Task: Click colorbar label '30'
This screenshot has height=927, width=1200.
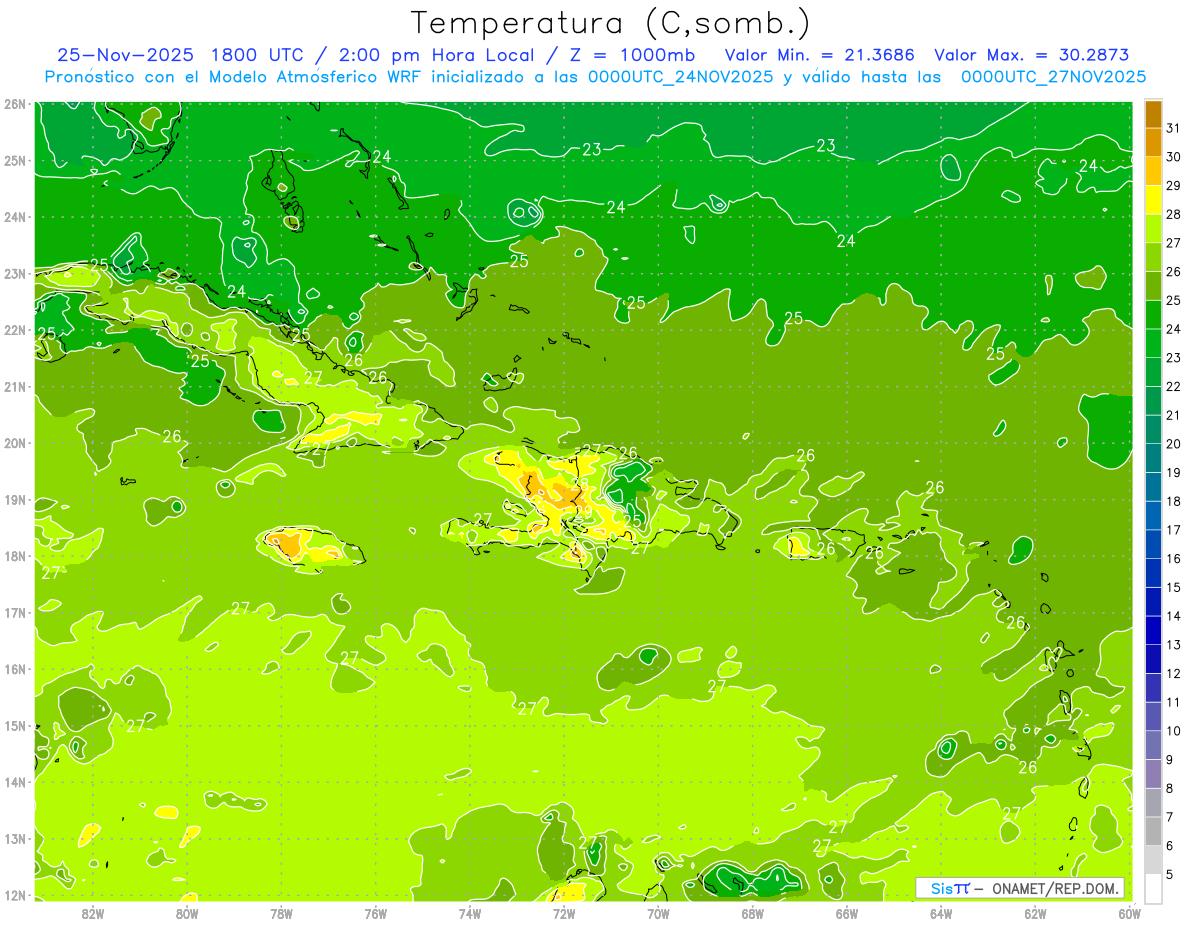Action: click(1173, 157)
